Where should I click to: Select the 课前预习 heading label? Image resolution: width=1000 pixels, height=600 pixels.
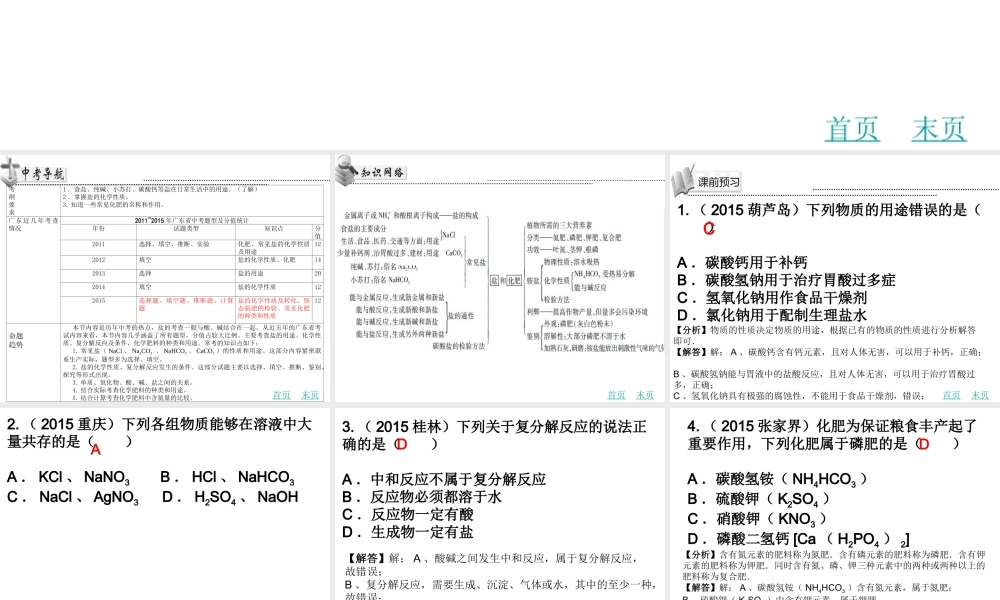pos(719,182)
